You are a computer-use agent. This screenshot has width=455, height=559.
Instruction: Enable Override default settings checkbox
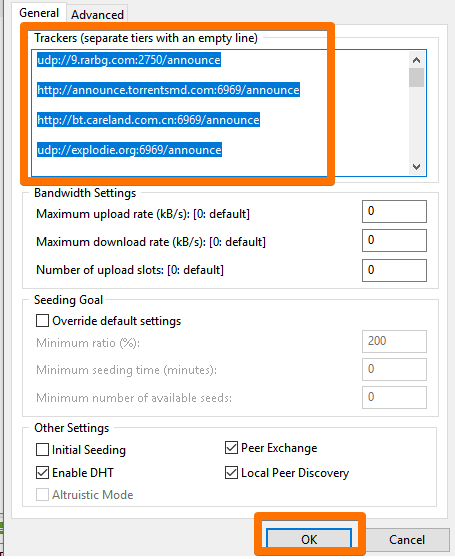pos(42,320)
